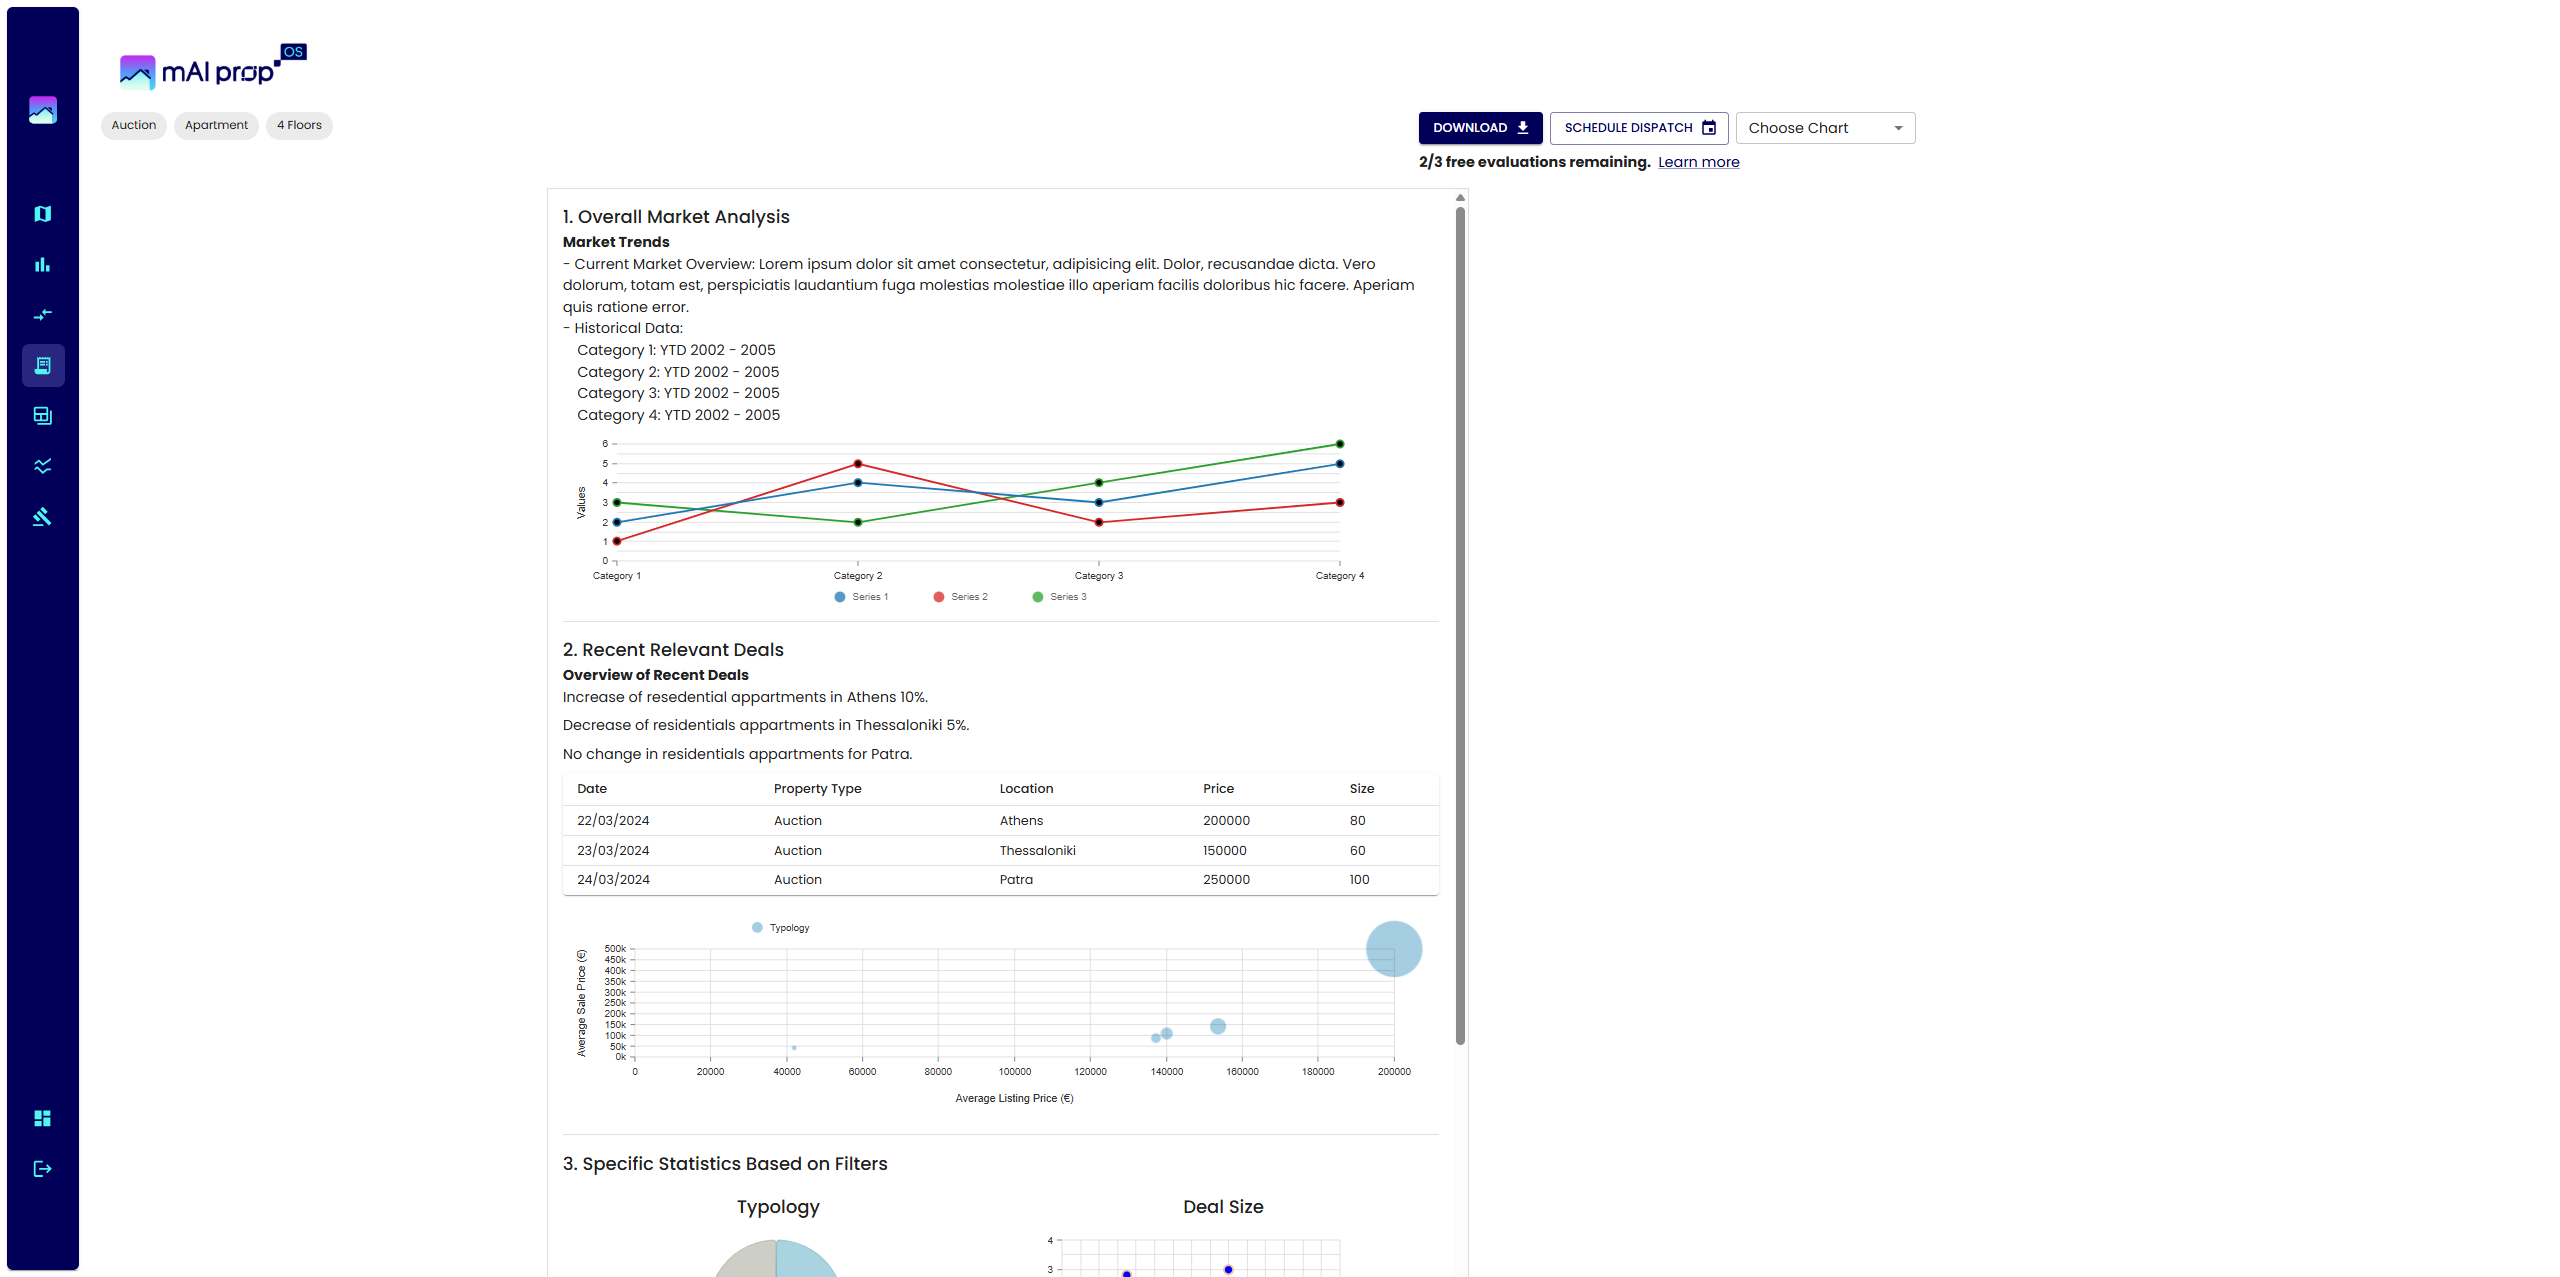The image size is (2560, 1277).
Task: Click the 3. Specific Statistics Based on Filters heading
Action: tap(725, 1164)
